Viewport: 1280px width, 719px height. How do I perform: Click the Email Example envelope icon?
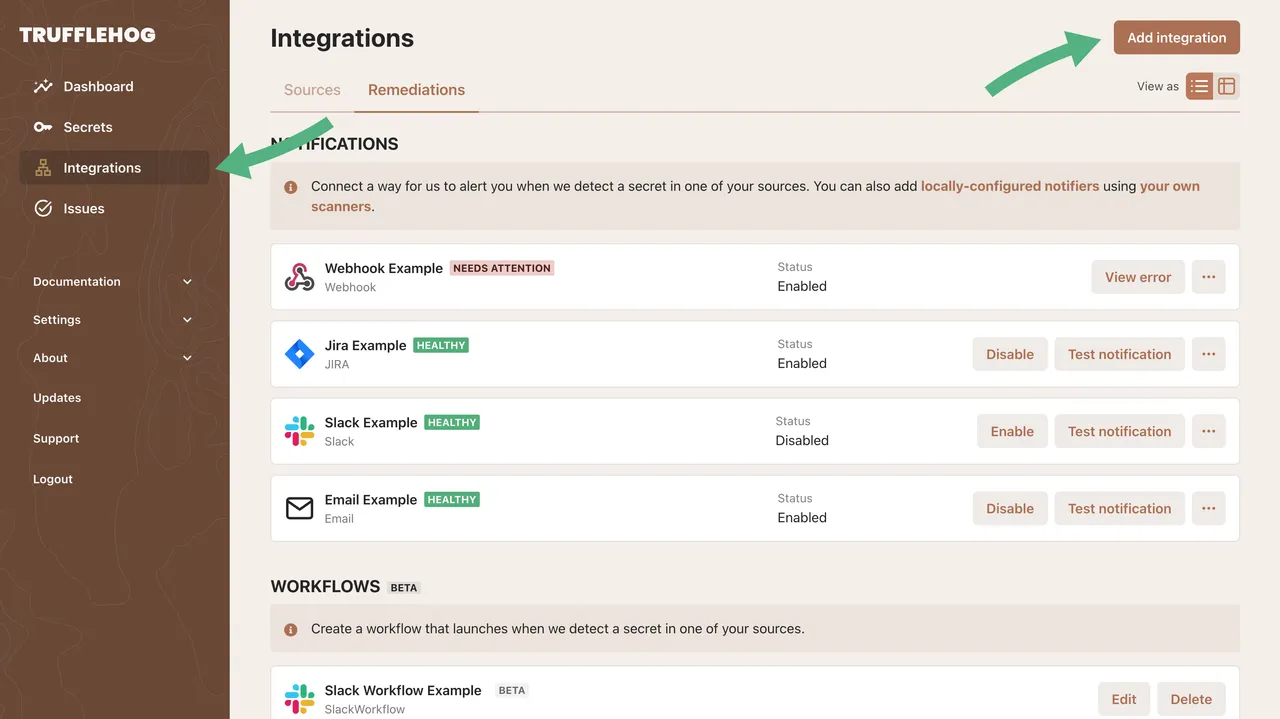coord(299,508)
